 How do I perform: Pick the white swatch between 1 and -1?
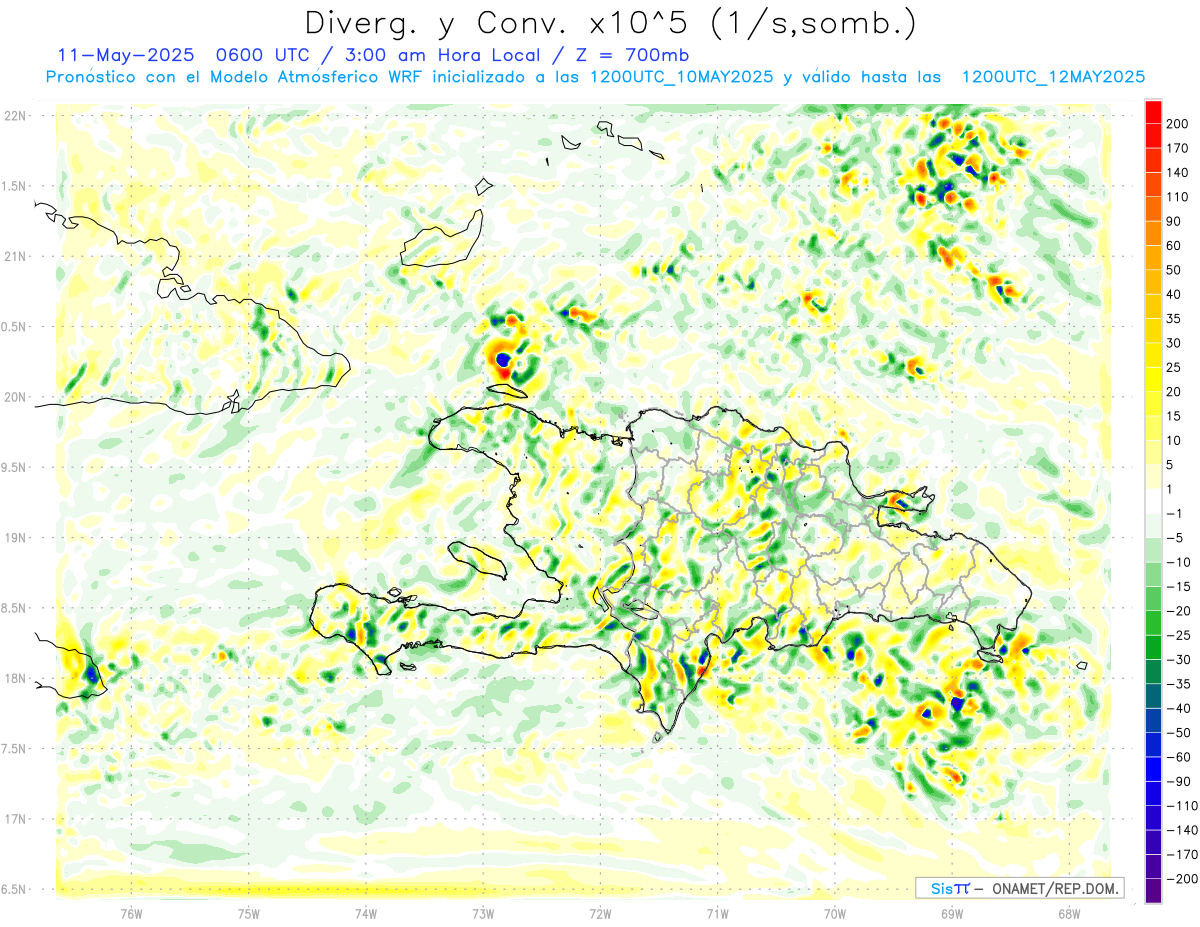[1153, 501]
